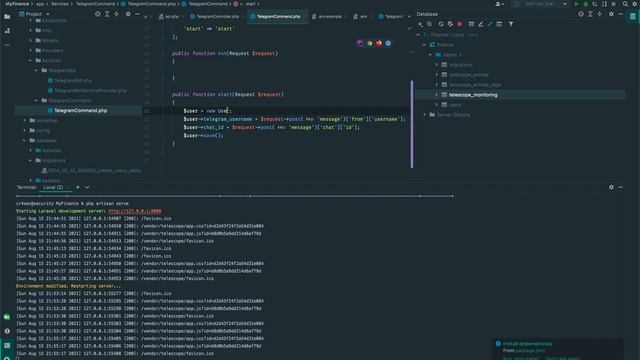Click the Refresh icon in Database toolbar

tap(440, 24)
